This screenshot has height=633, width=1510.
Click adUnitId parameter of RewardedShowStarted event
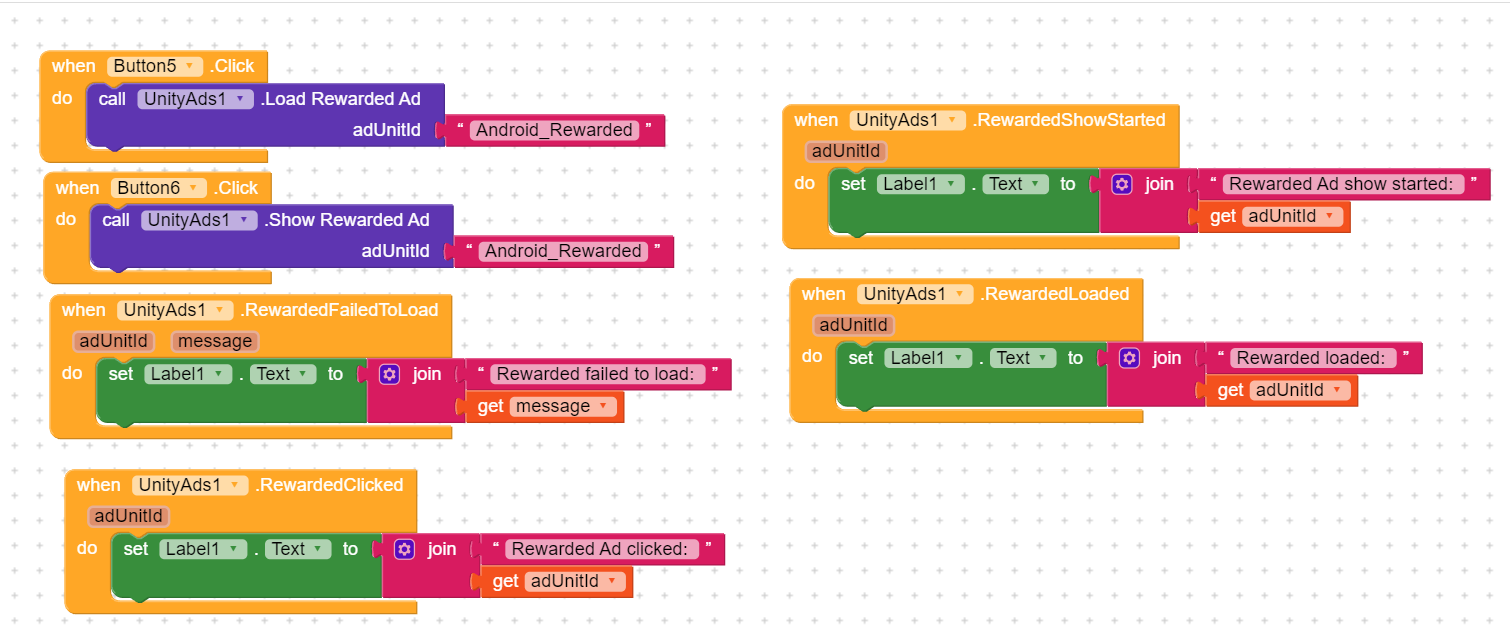pos(846,151)
